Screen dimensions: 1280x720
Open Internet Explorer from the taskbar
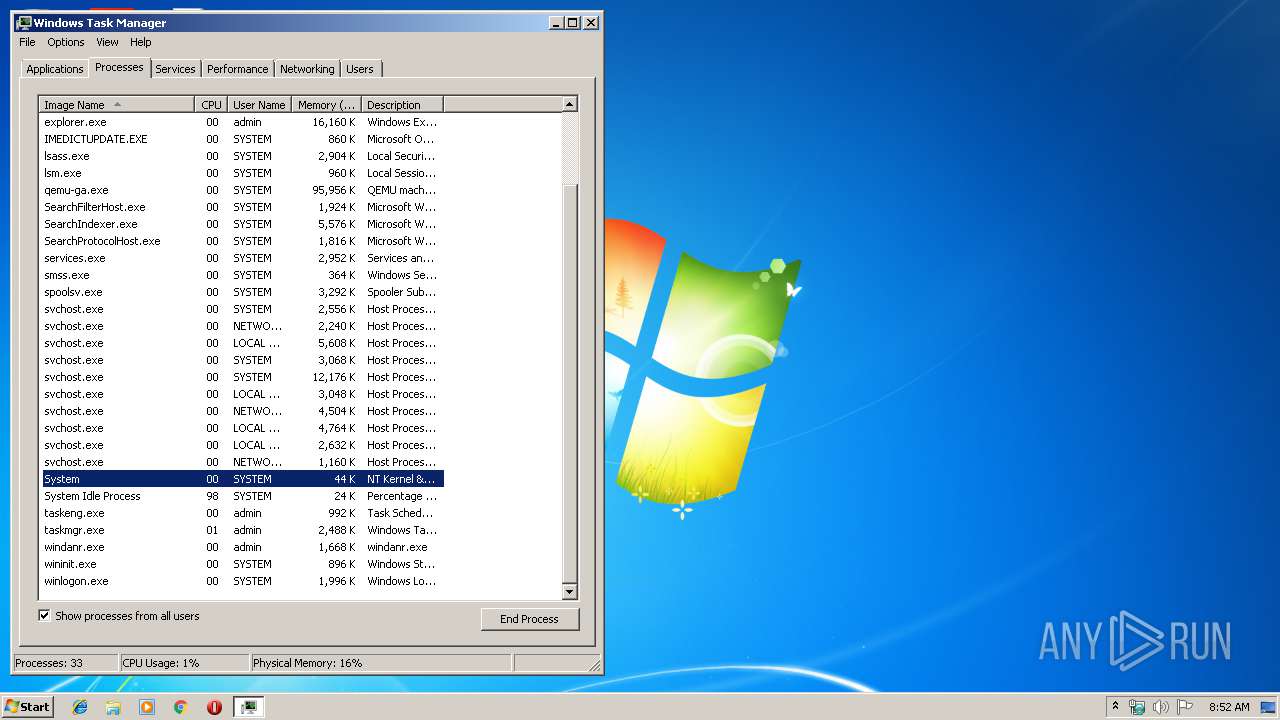(x=80, y=707)
